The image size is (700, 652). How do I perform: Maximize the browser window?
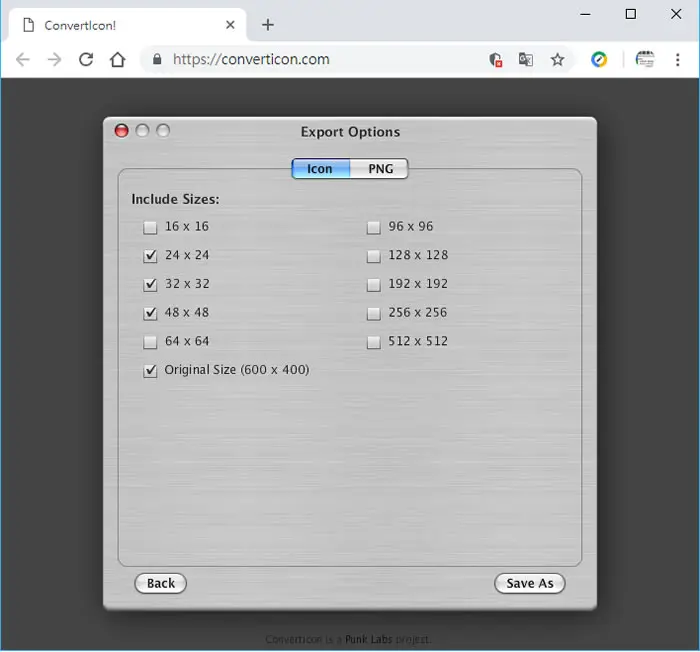coord(630,14)
